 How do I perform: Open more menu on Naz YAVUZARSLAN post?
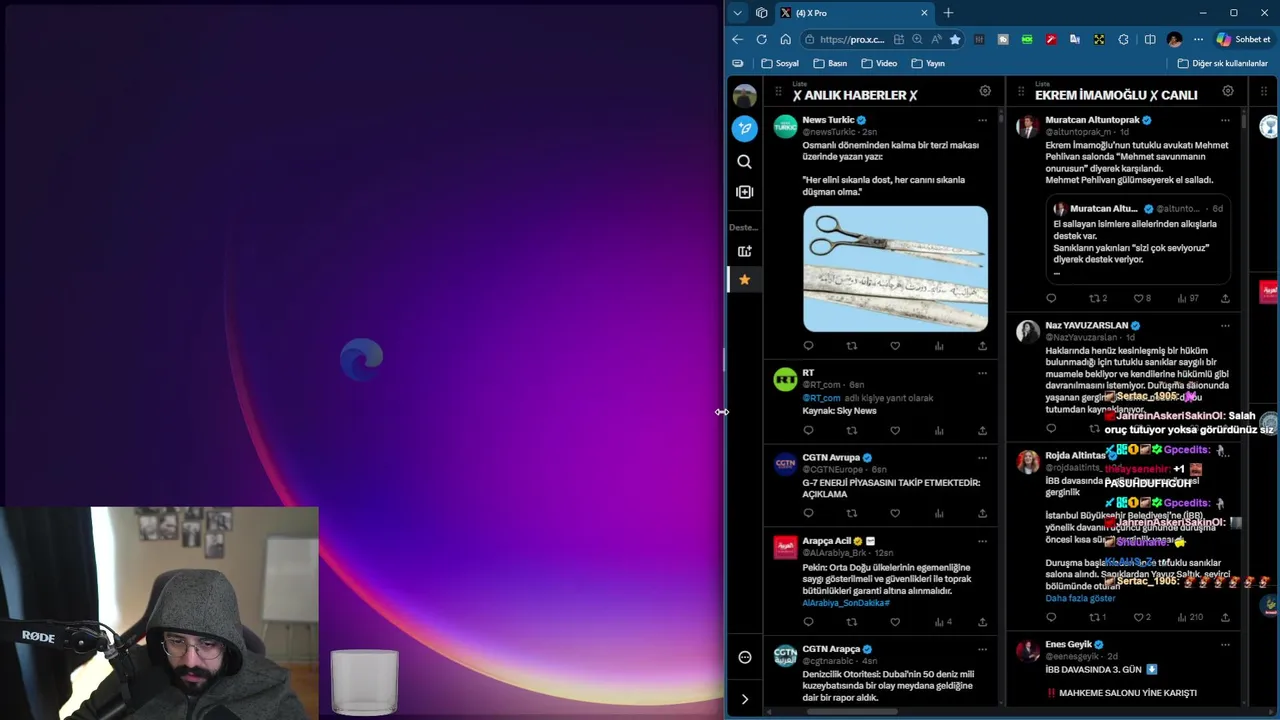tap(1225, 325)
